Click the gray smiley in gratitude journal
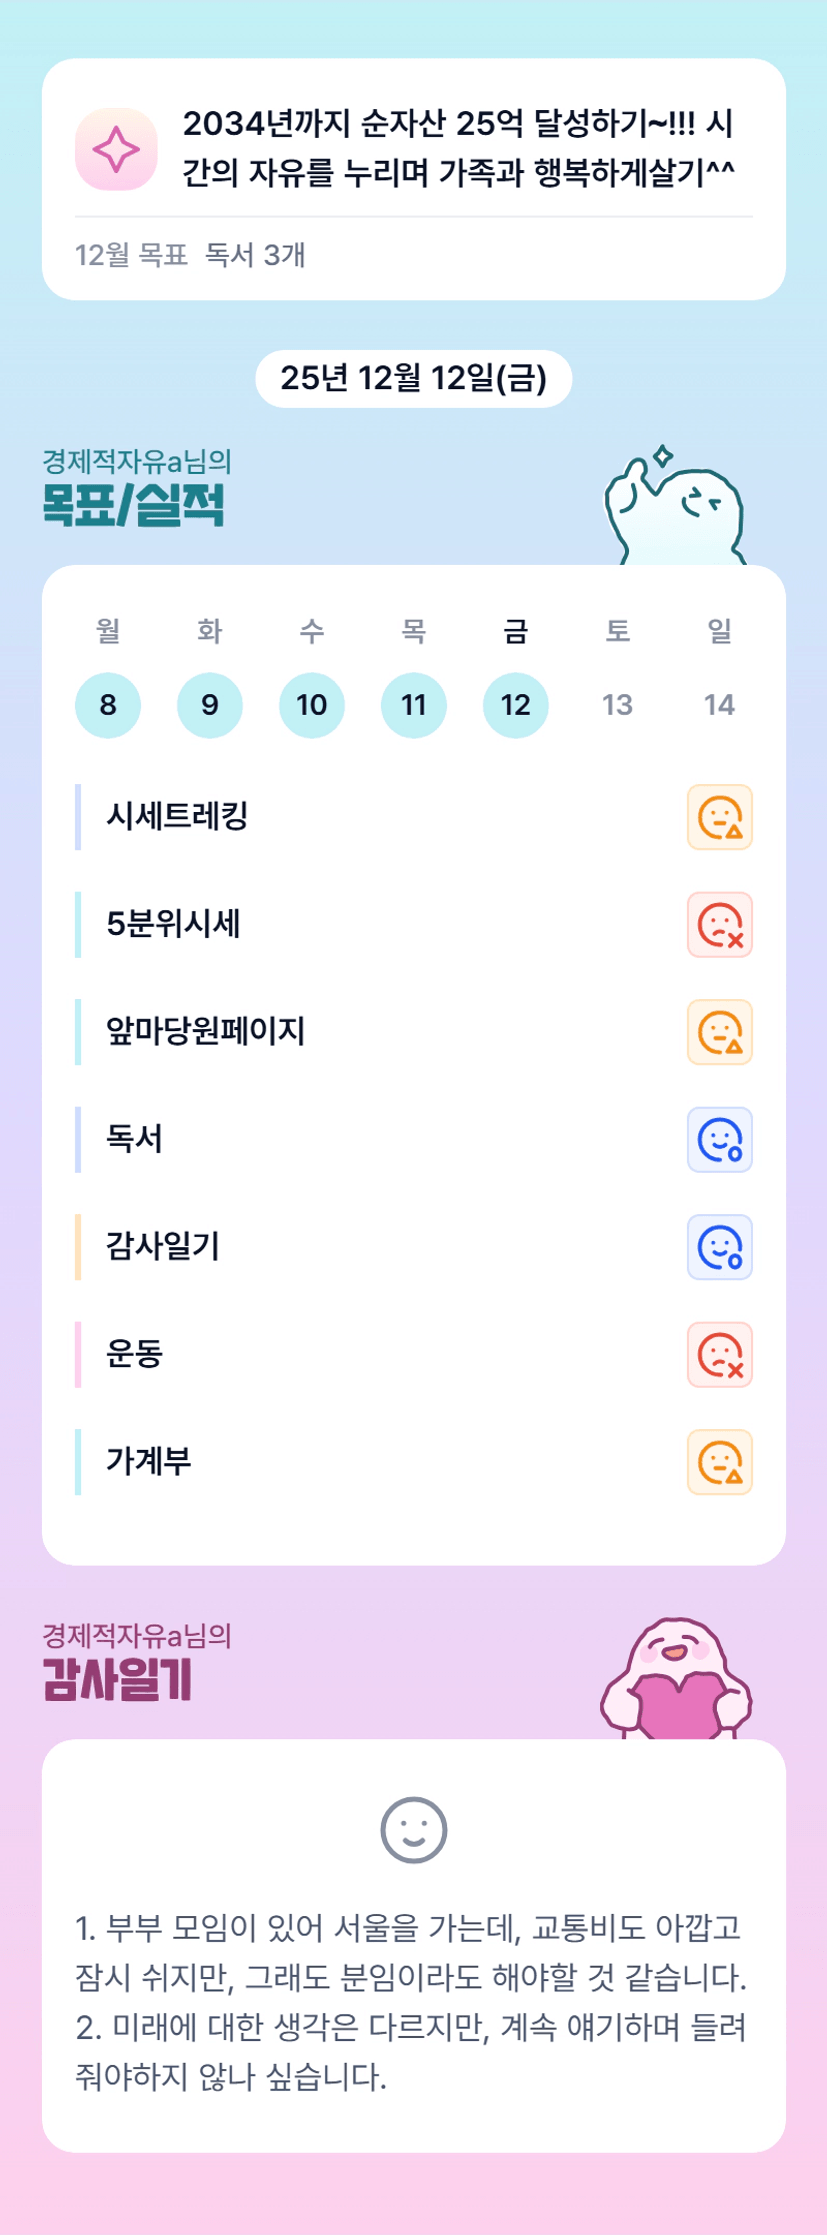Viewport: 827px width, 2235px height. pos(413,1830)
